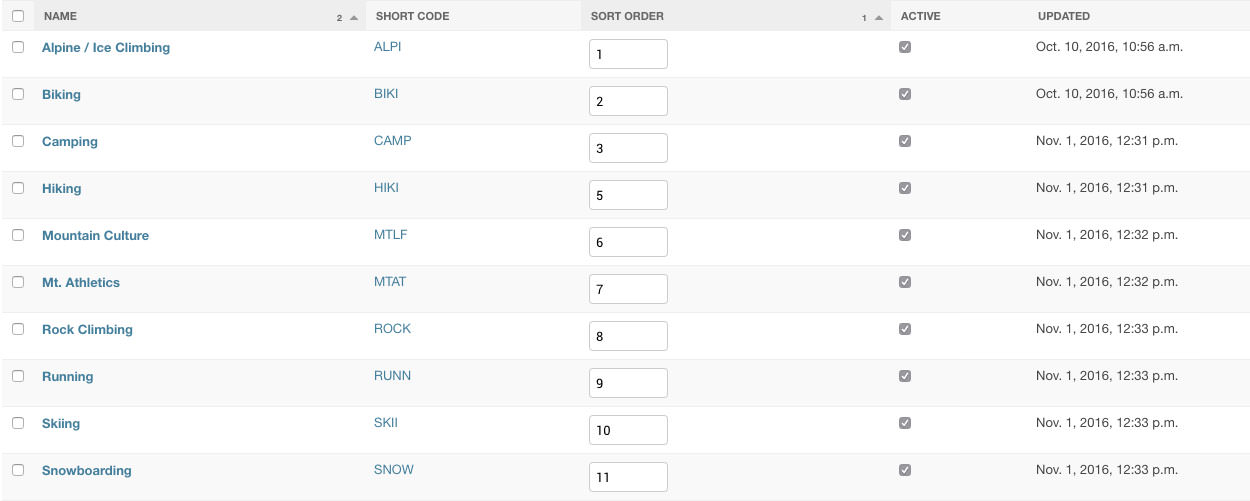The width and height of the screenshot is (1250, 501).
Task: Toggle the select-all checkbox in header
Action: click(x=18, y=16)
